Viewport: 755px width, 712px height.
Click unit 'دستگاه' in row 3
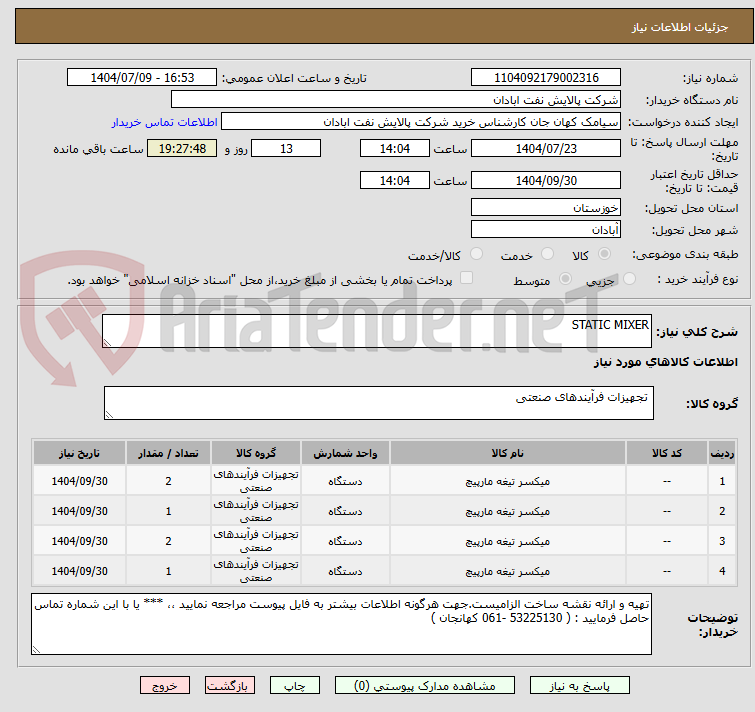345,541
